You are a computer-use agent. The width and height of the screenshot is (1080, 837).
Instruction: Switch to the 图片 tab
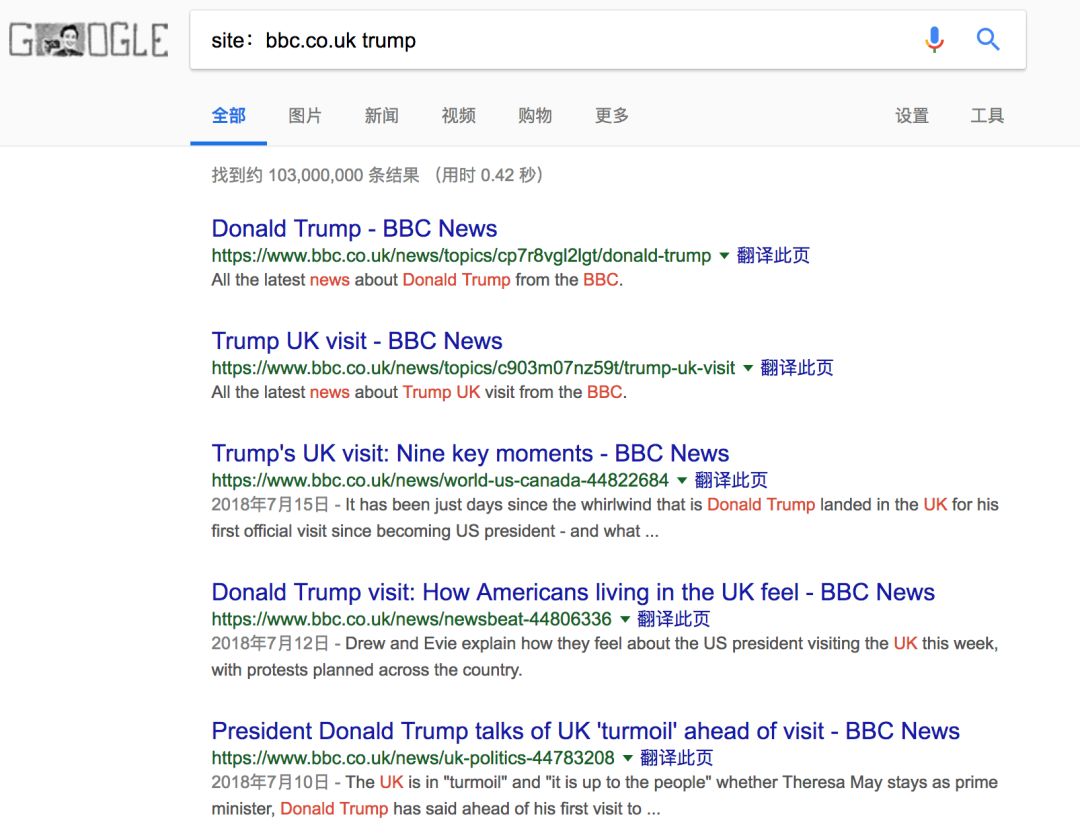tap(305, 116)
